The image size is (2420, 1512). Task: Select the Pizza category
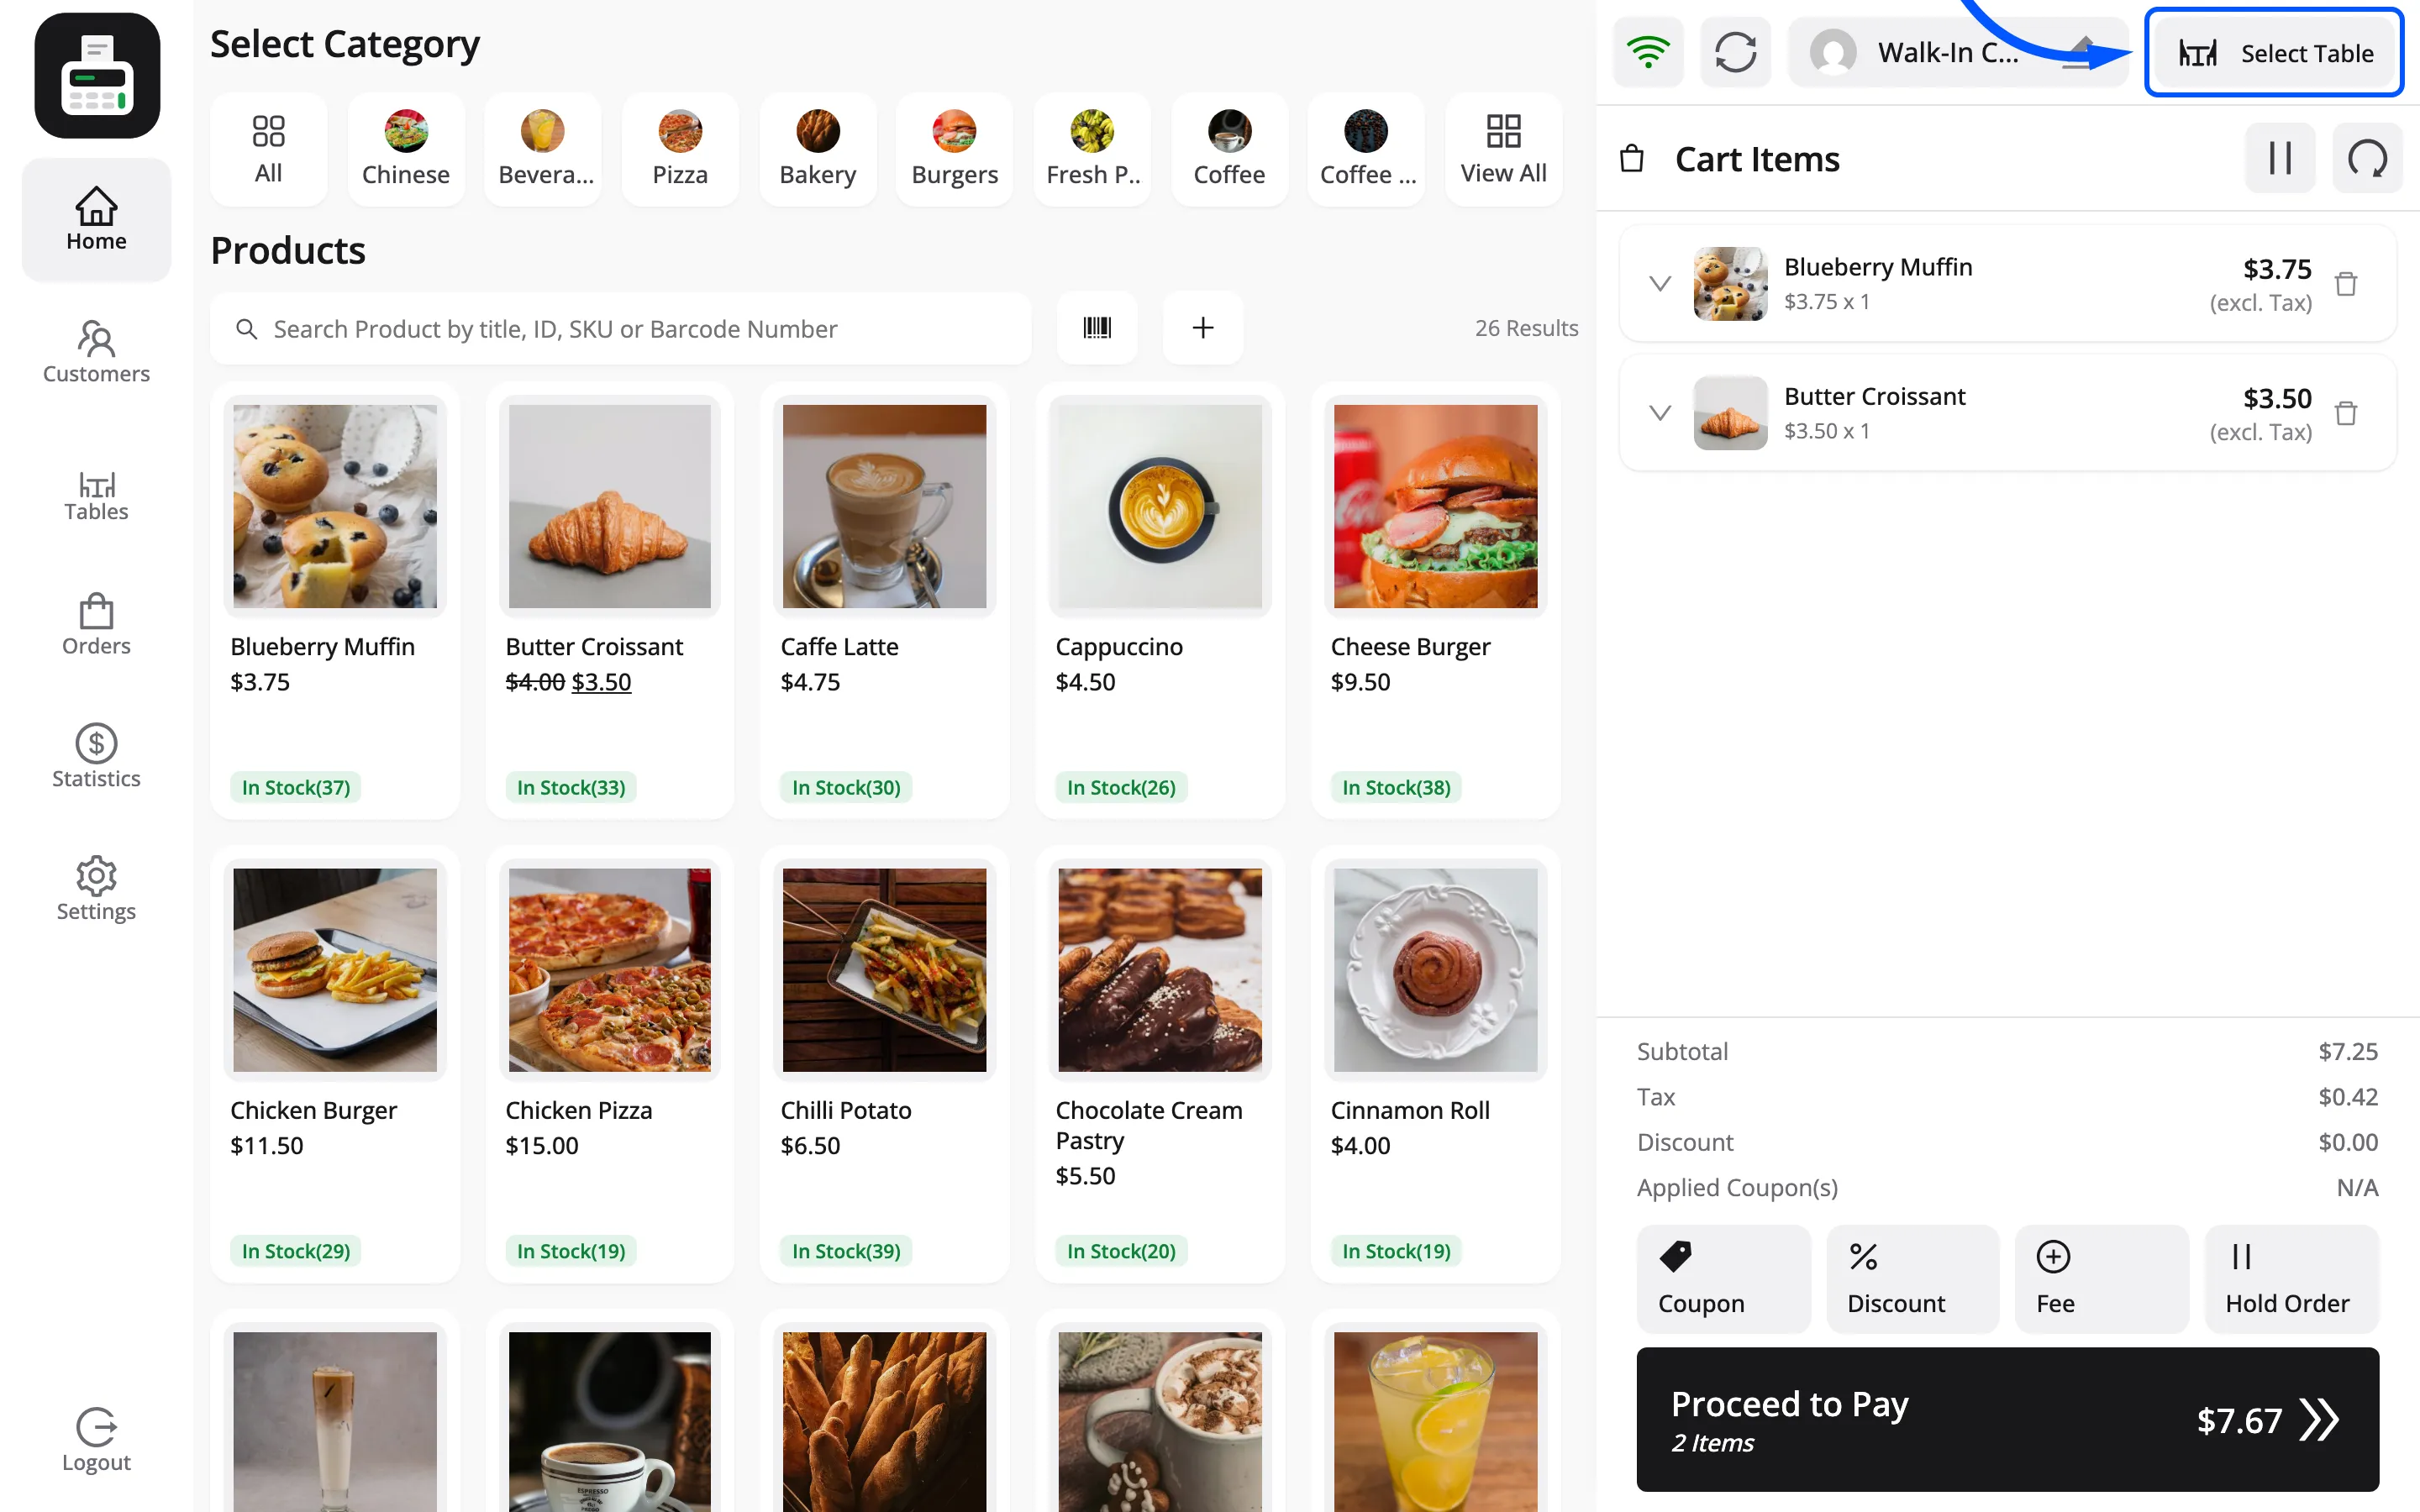(x=680, y=149)
